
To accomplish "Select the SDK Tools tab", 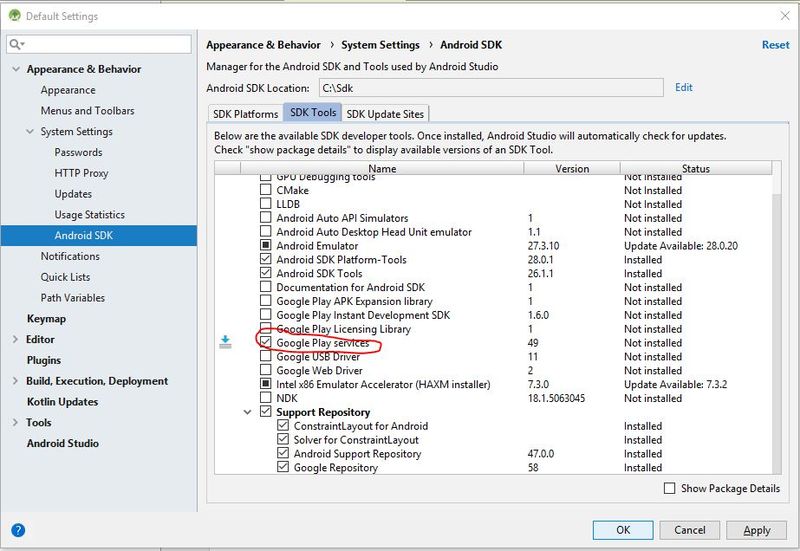I will pos(313,112).
